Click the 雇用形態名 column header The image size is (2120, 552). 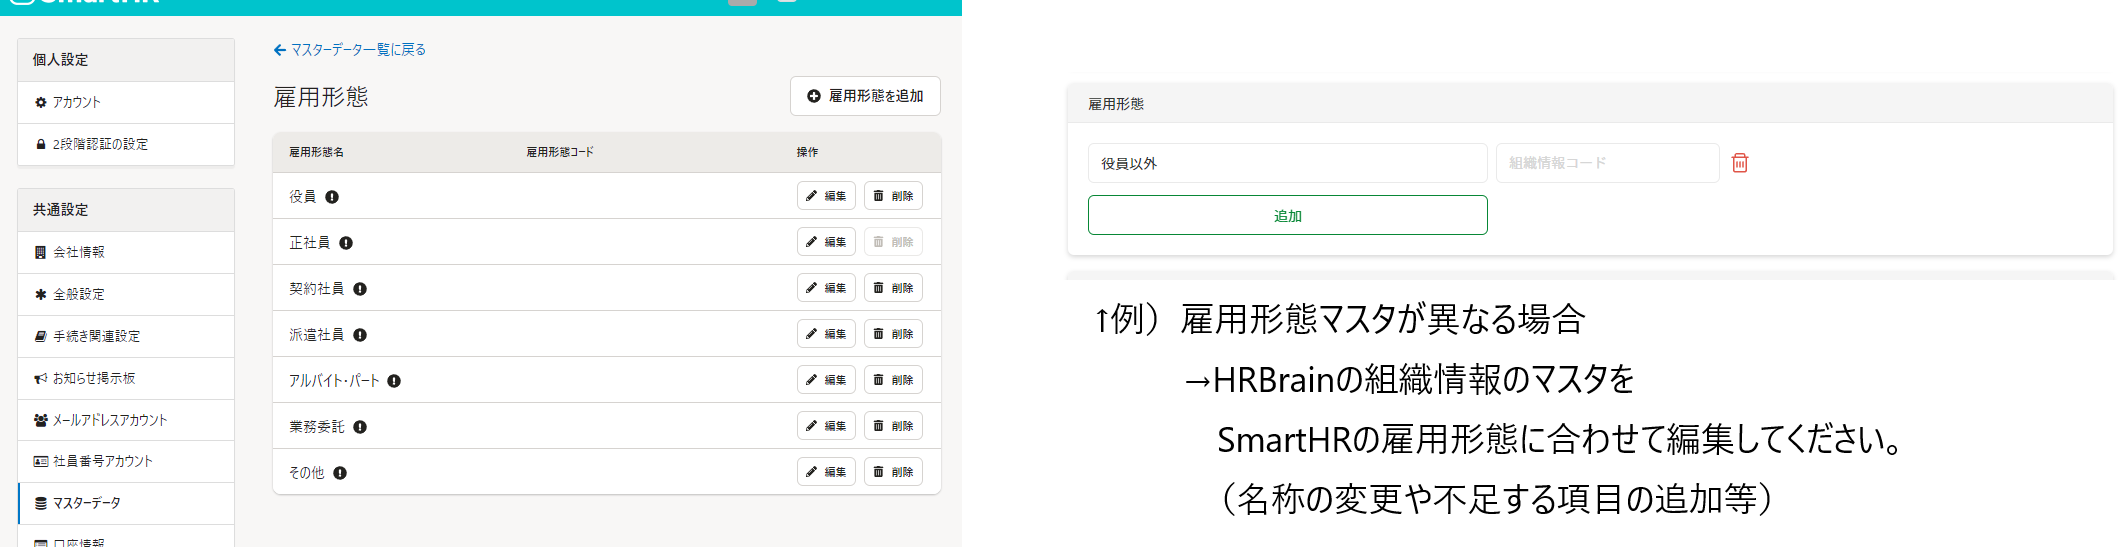click(x=316, y=152)
